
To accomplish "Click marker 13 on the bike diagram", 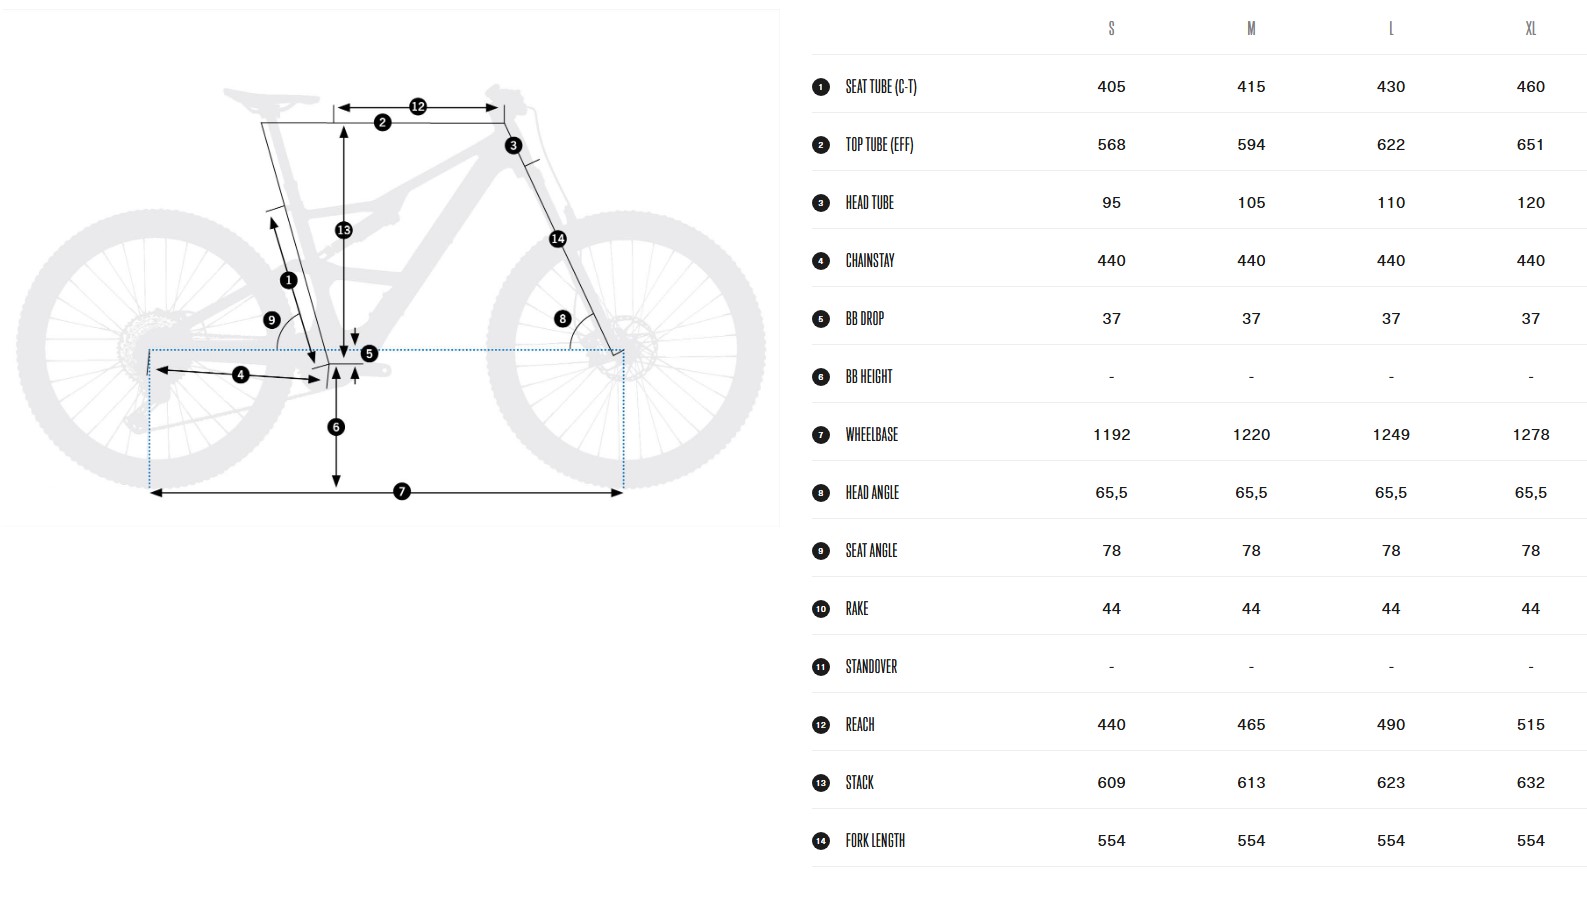I will [344, 230].
